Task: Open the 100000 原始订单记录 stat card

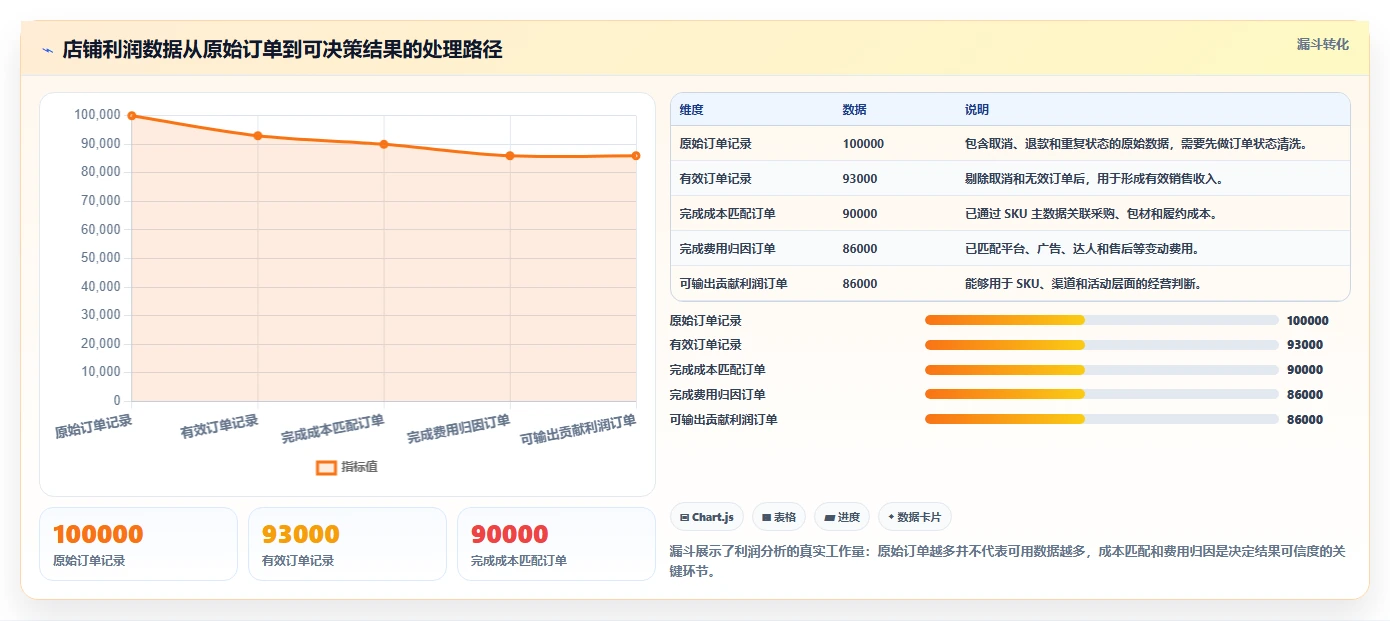Action: tap(138, 544)
